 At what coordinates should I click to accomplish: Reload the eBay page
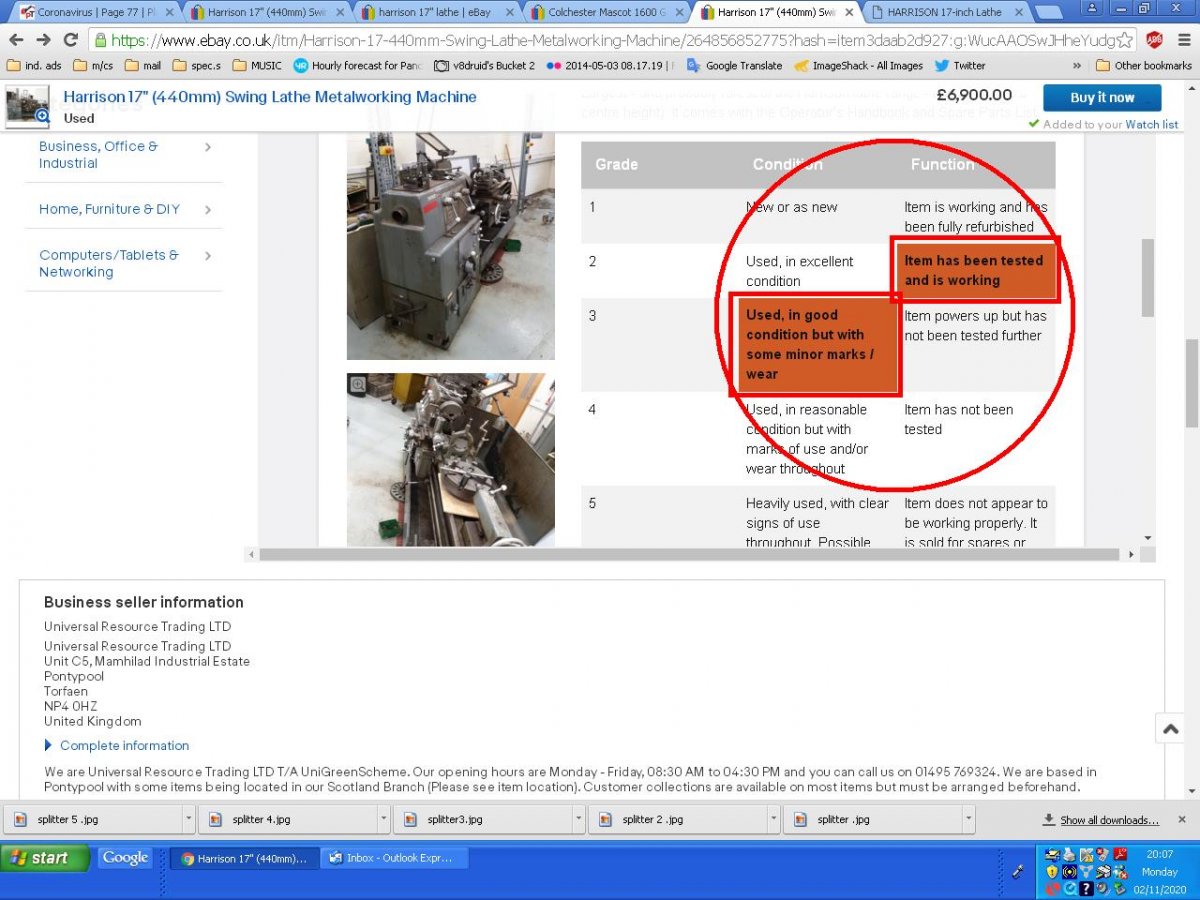pyautogui.click(x=70, y=40)
